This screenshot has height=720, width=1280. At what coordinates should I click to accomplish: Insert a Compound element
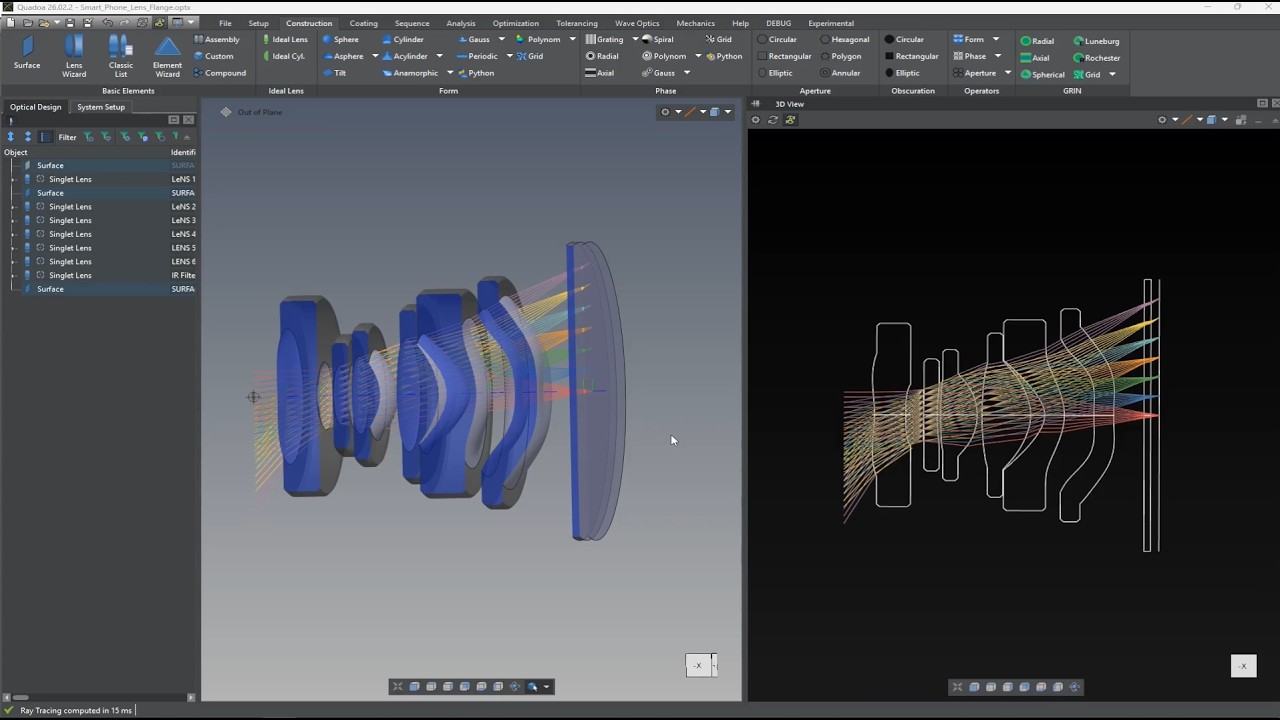(x=220, y=73)
